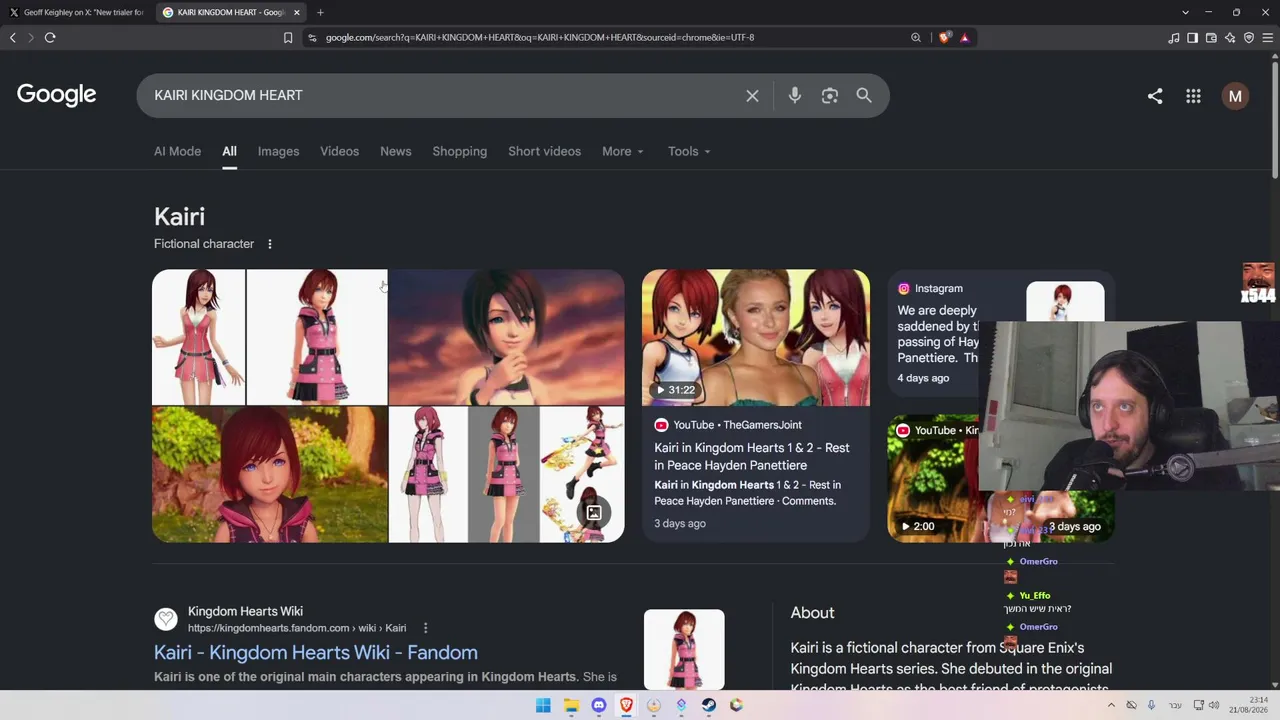Image resolution: width=1280 pixels, height=720 pixels.
Task: Play the 31:22 TheGamersJoint video thumbnail
Action: click(x=756, y=337)
